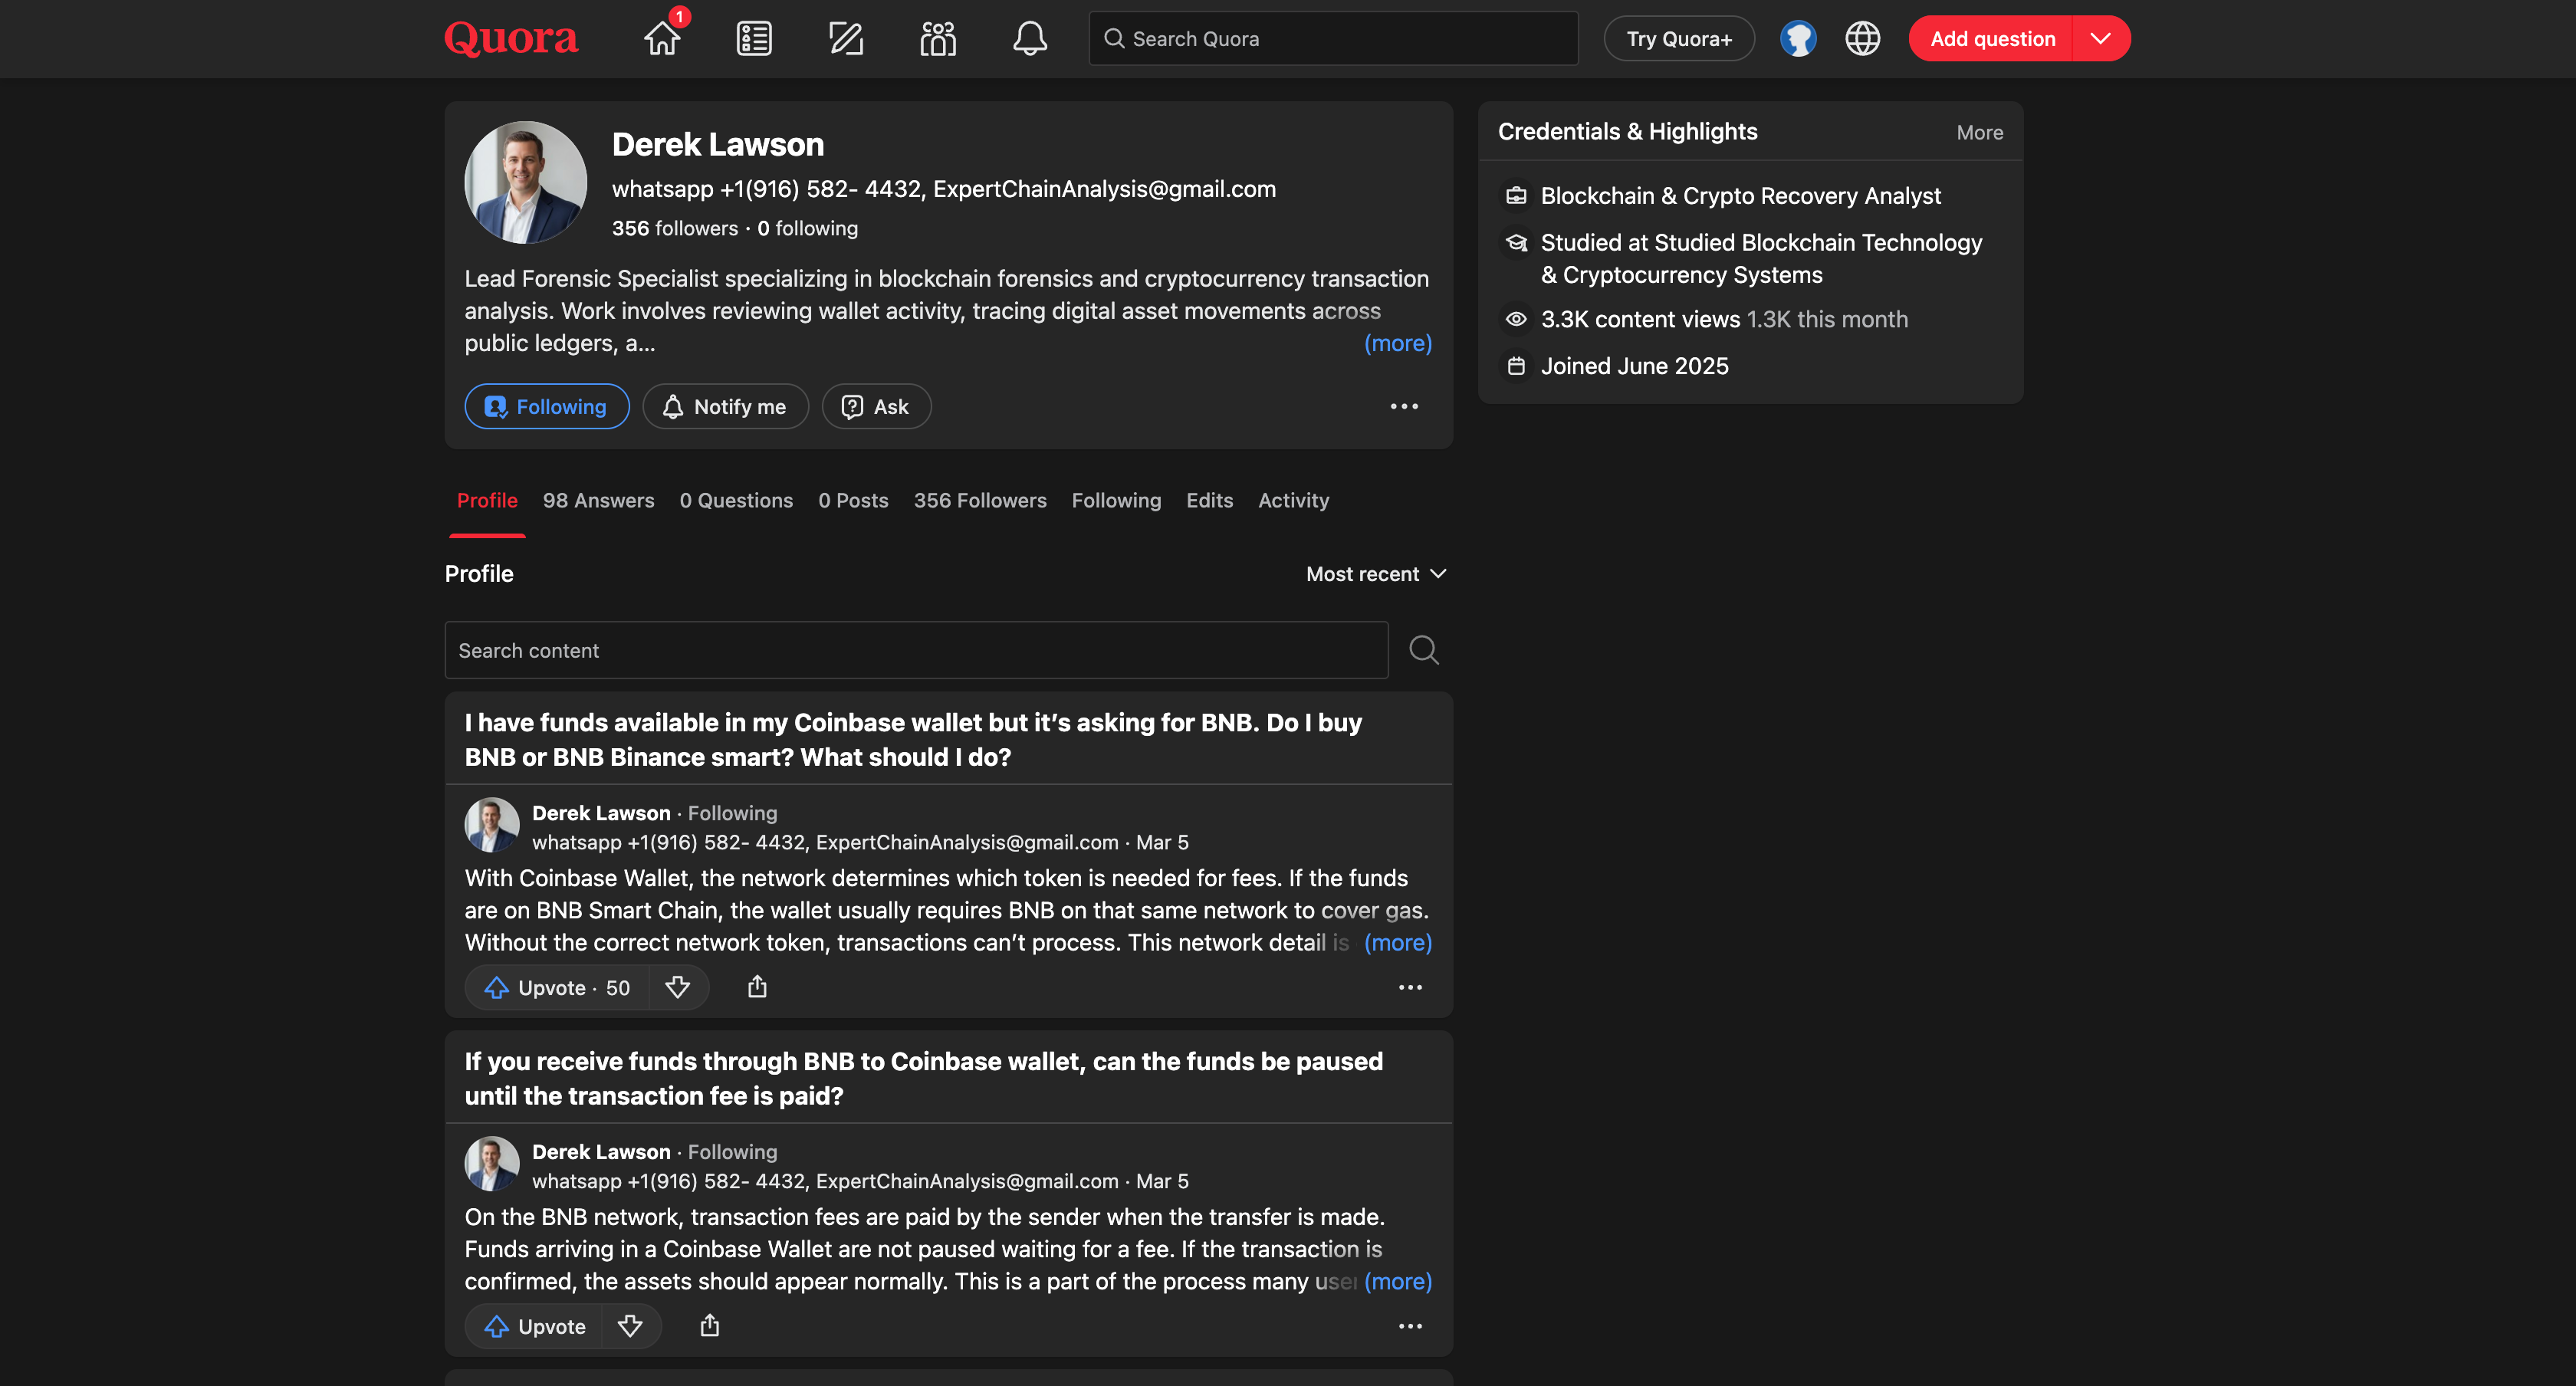
Task: Click the search content magnifier icon
Action: coord(1424,650)
